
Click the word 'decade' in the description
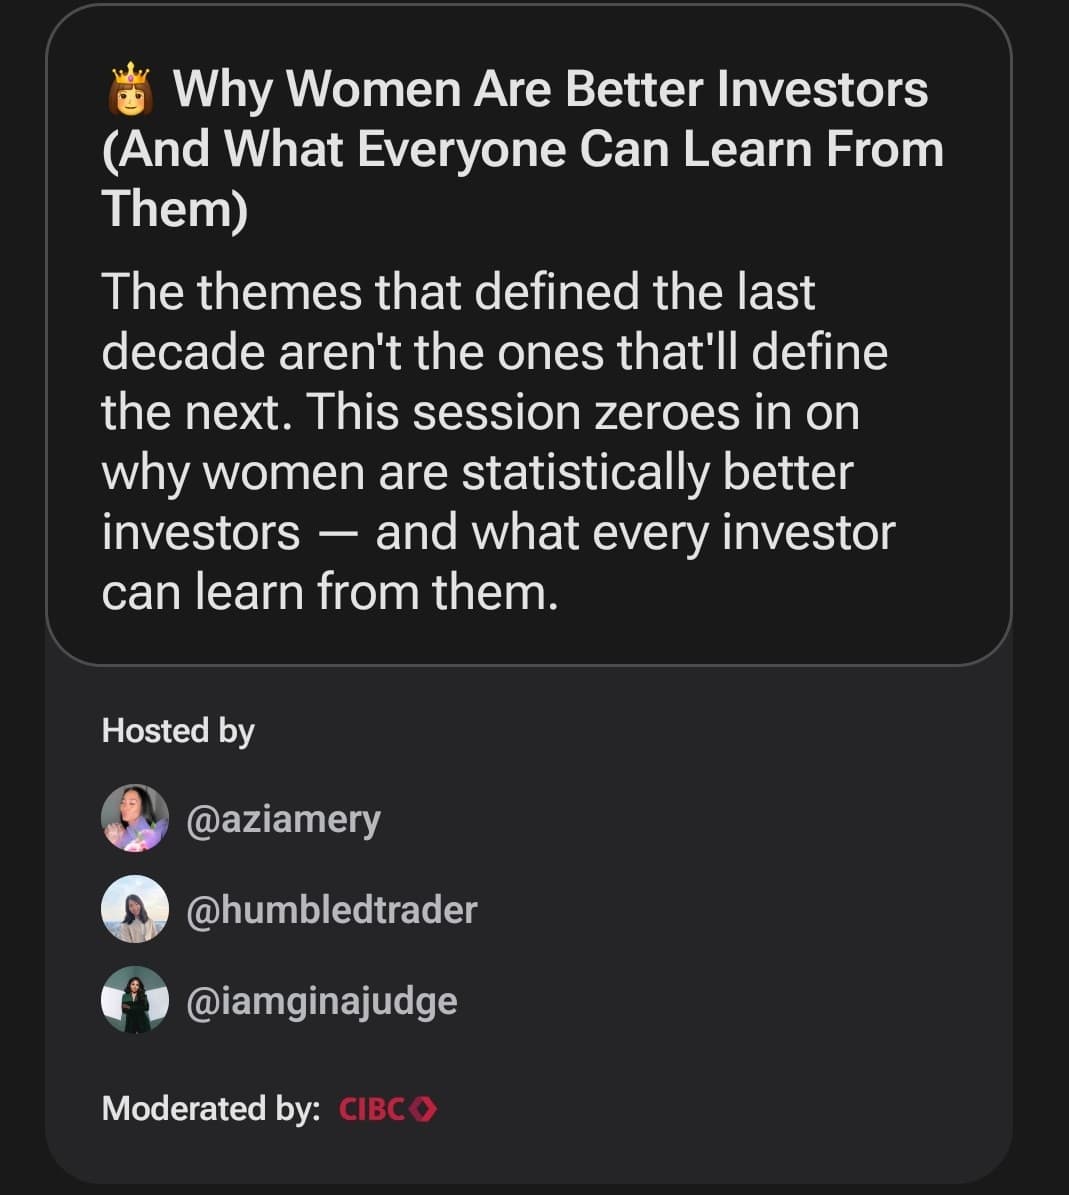pyautogui.click(x=183, y=352)
